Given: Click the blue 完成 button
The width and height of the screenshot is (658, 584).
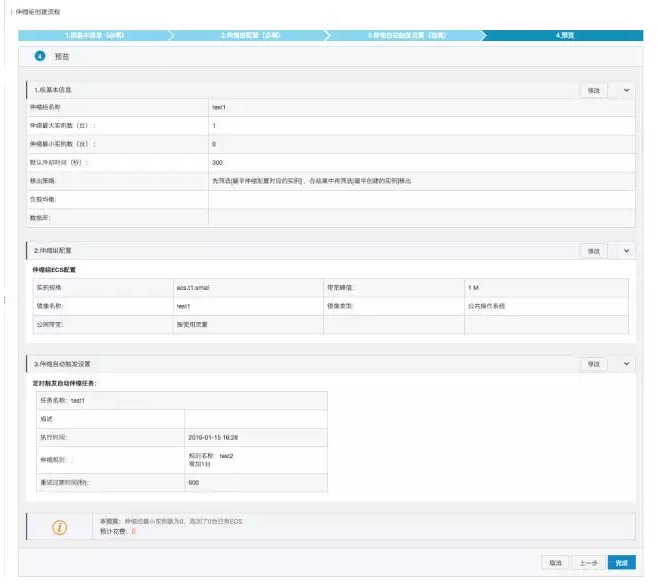Looking at the screenshot, I should coord(621,563).
